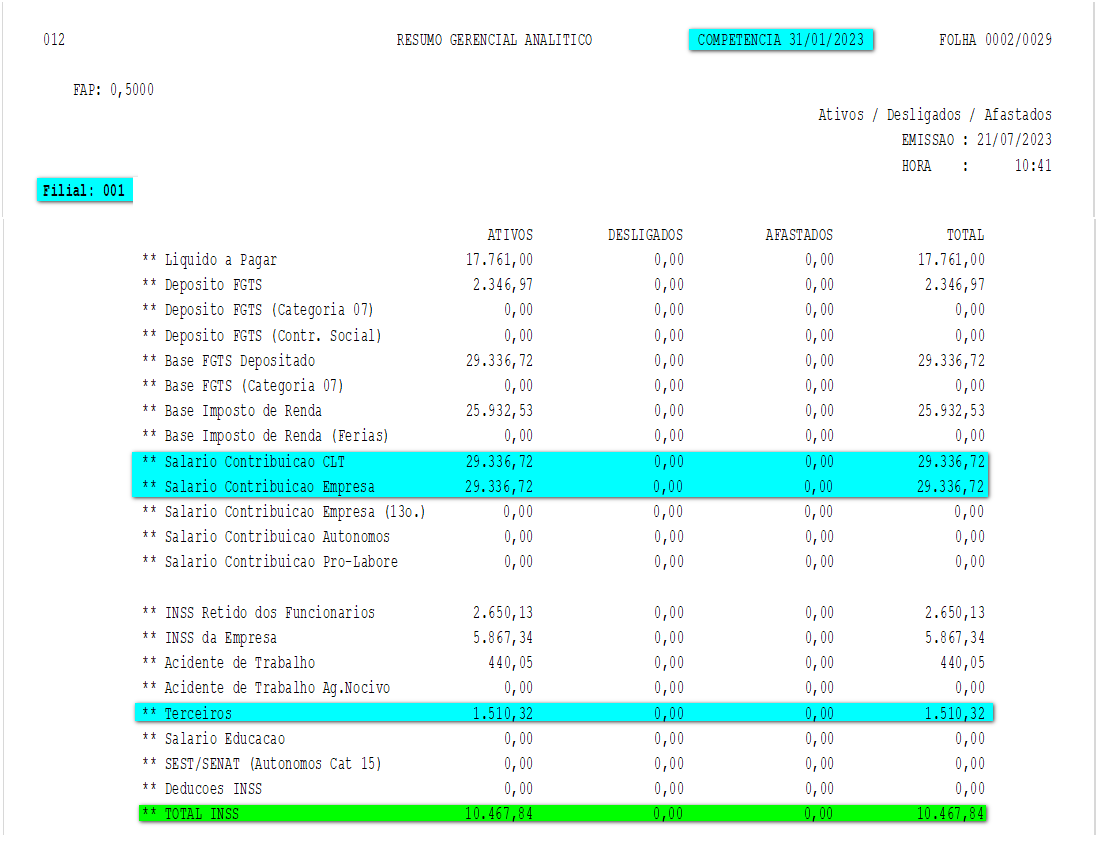Screen dimensions: 1097x845
Task: Click the 012 code at top left
Action: [54, 40]
